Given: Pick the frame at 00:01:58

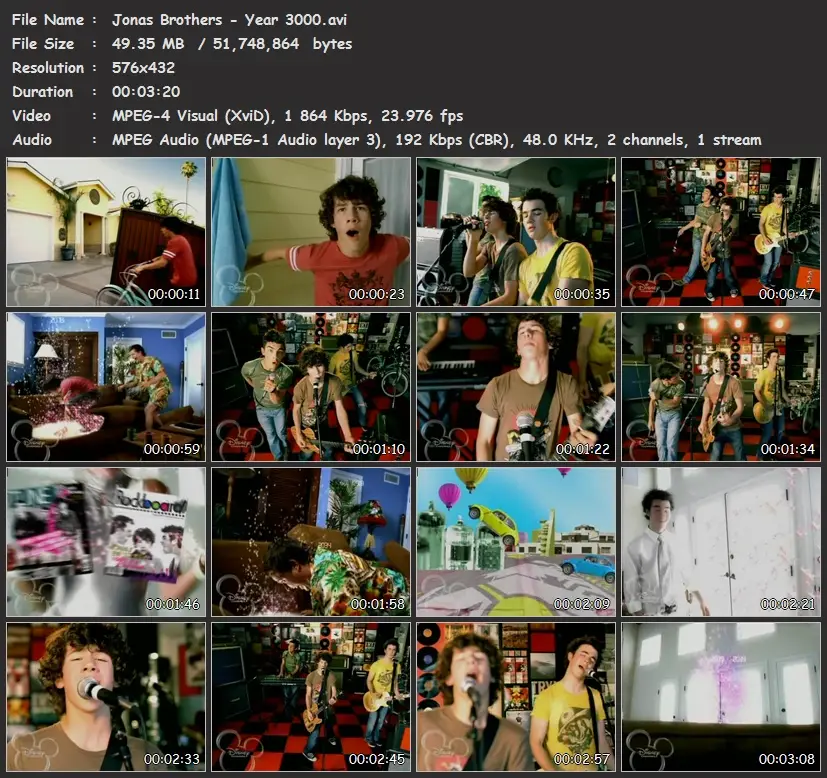Looking at the screenshot, I should (x=311, y=542).
